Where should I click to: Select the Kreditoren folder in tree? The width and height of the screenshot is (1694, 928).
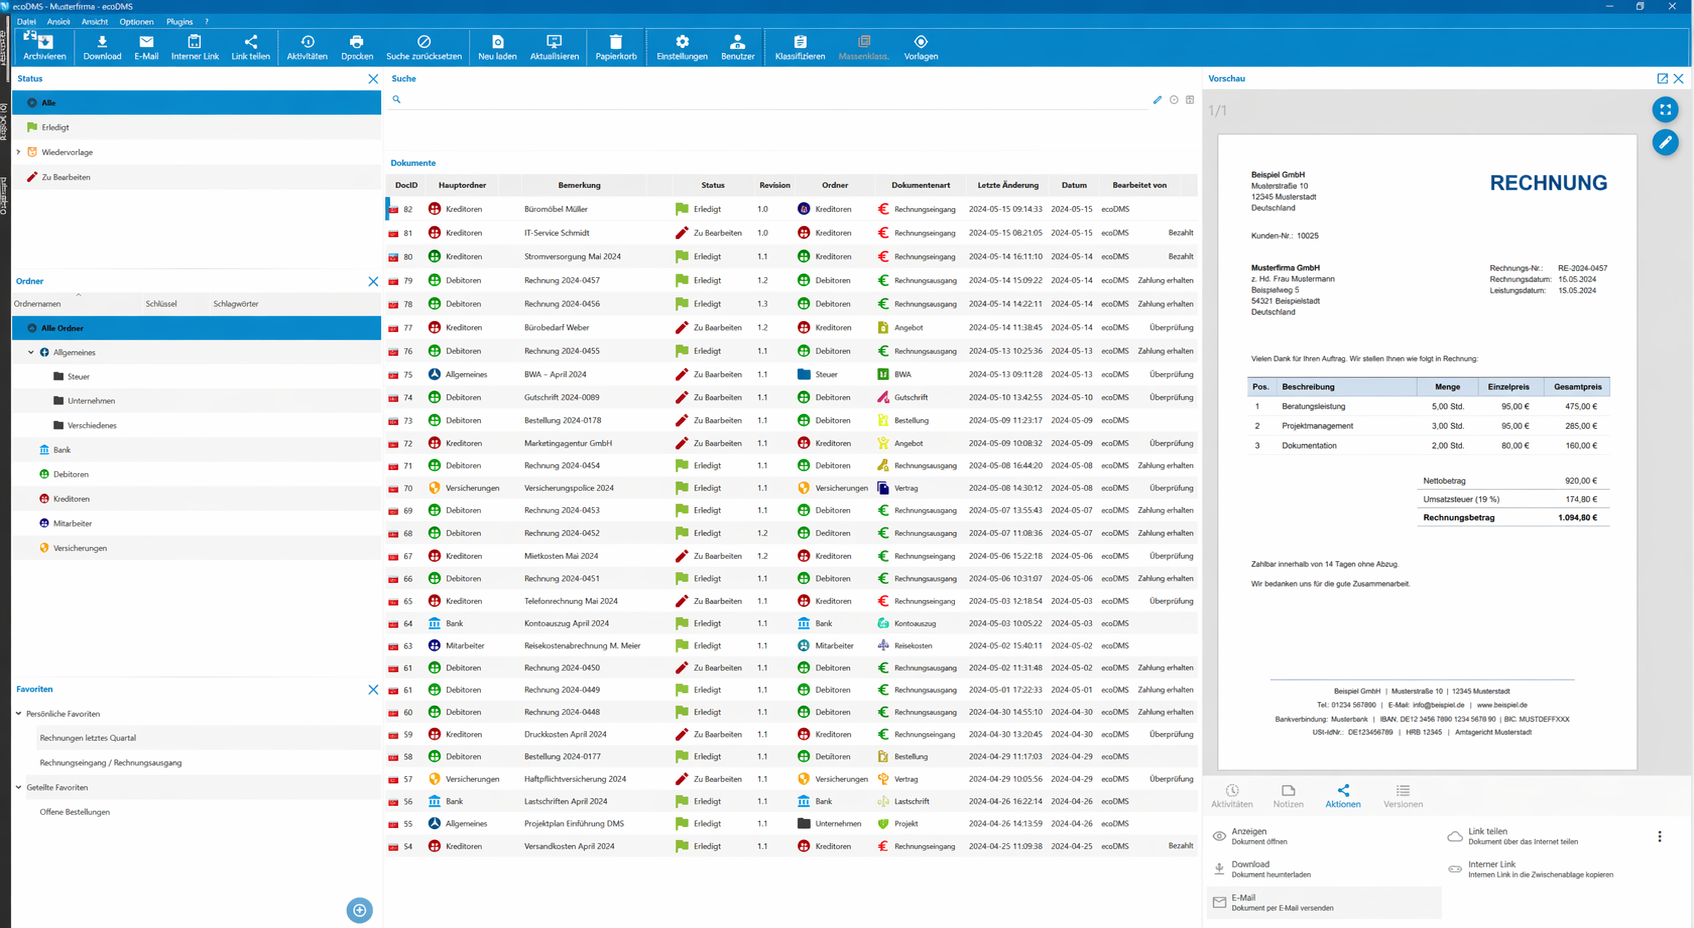pos(71,499)
